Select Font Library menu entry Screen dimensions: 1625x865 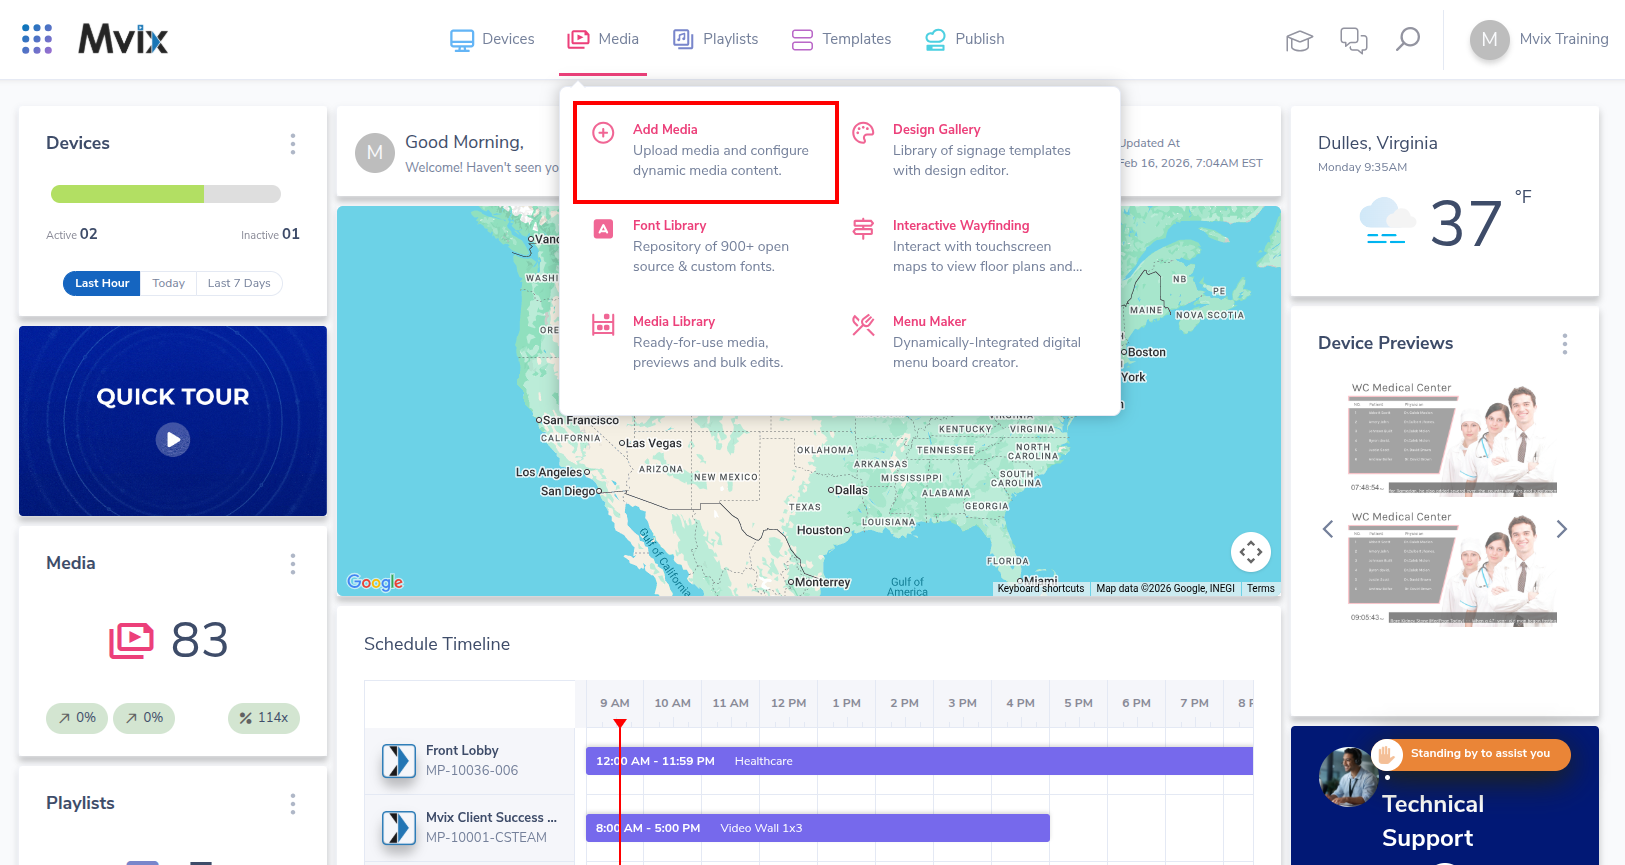tap(706, 246)
